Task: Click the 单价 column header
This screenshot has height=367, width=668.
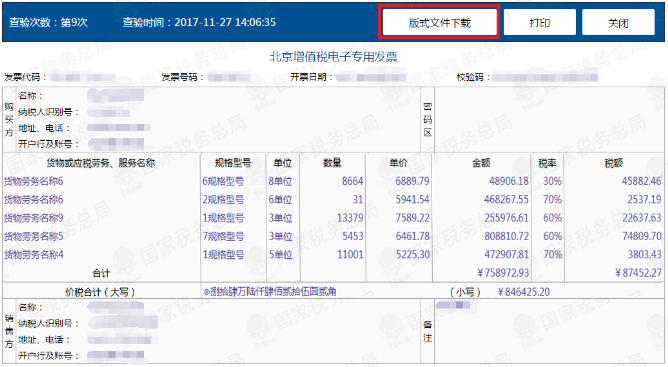Action: [398, 163]
